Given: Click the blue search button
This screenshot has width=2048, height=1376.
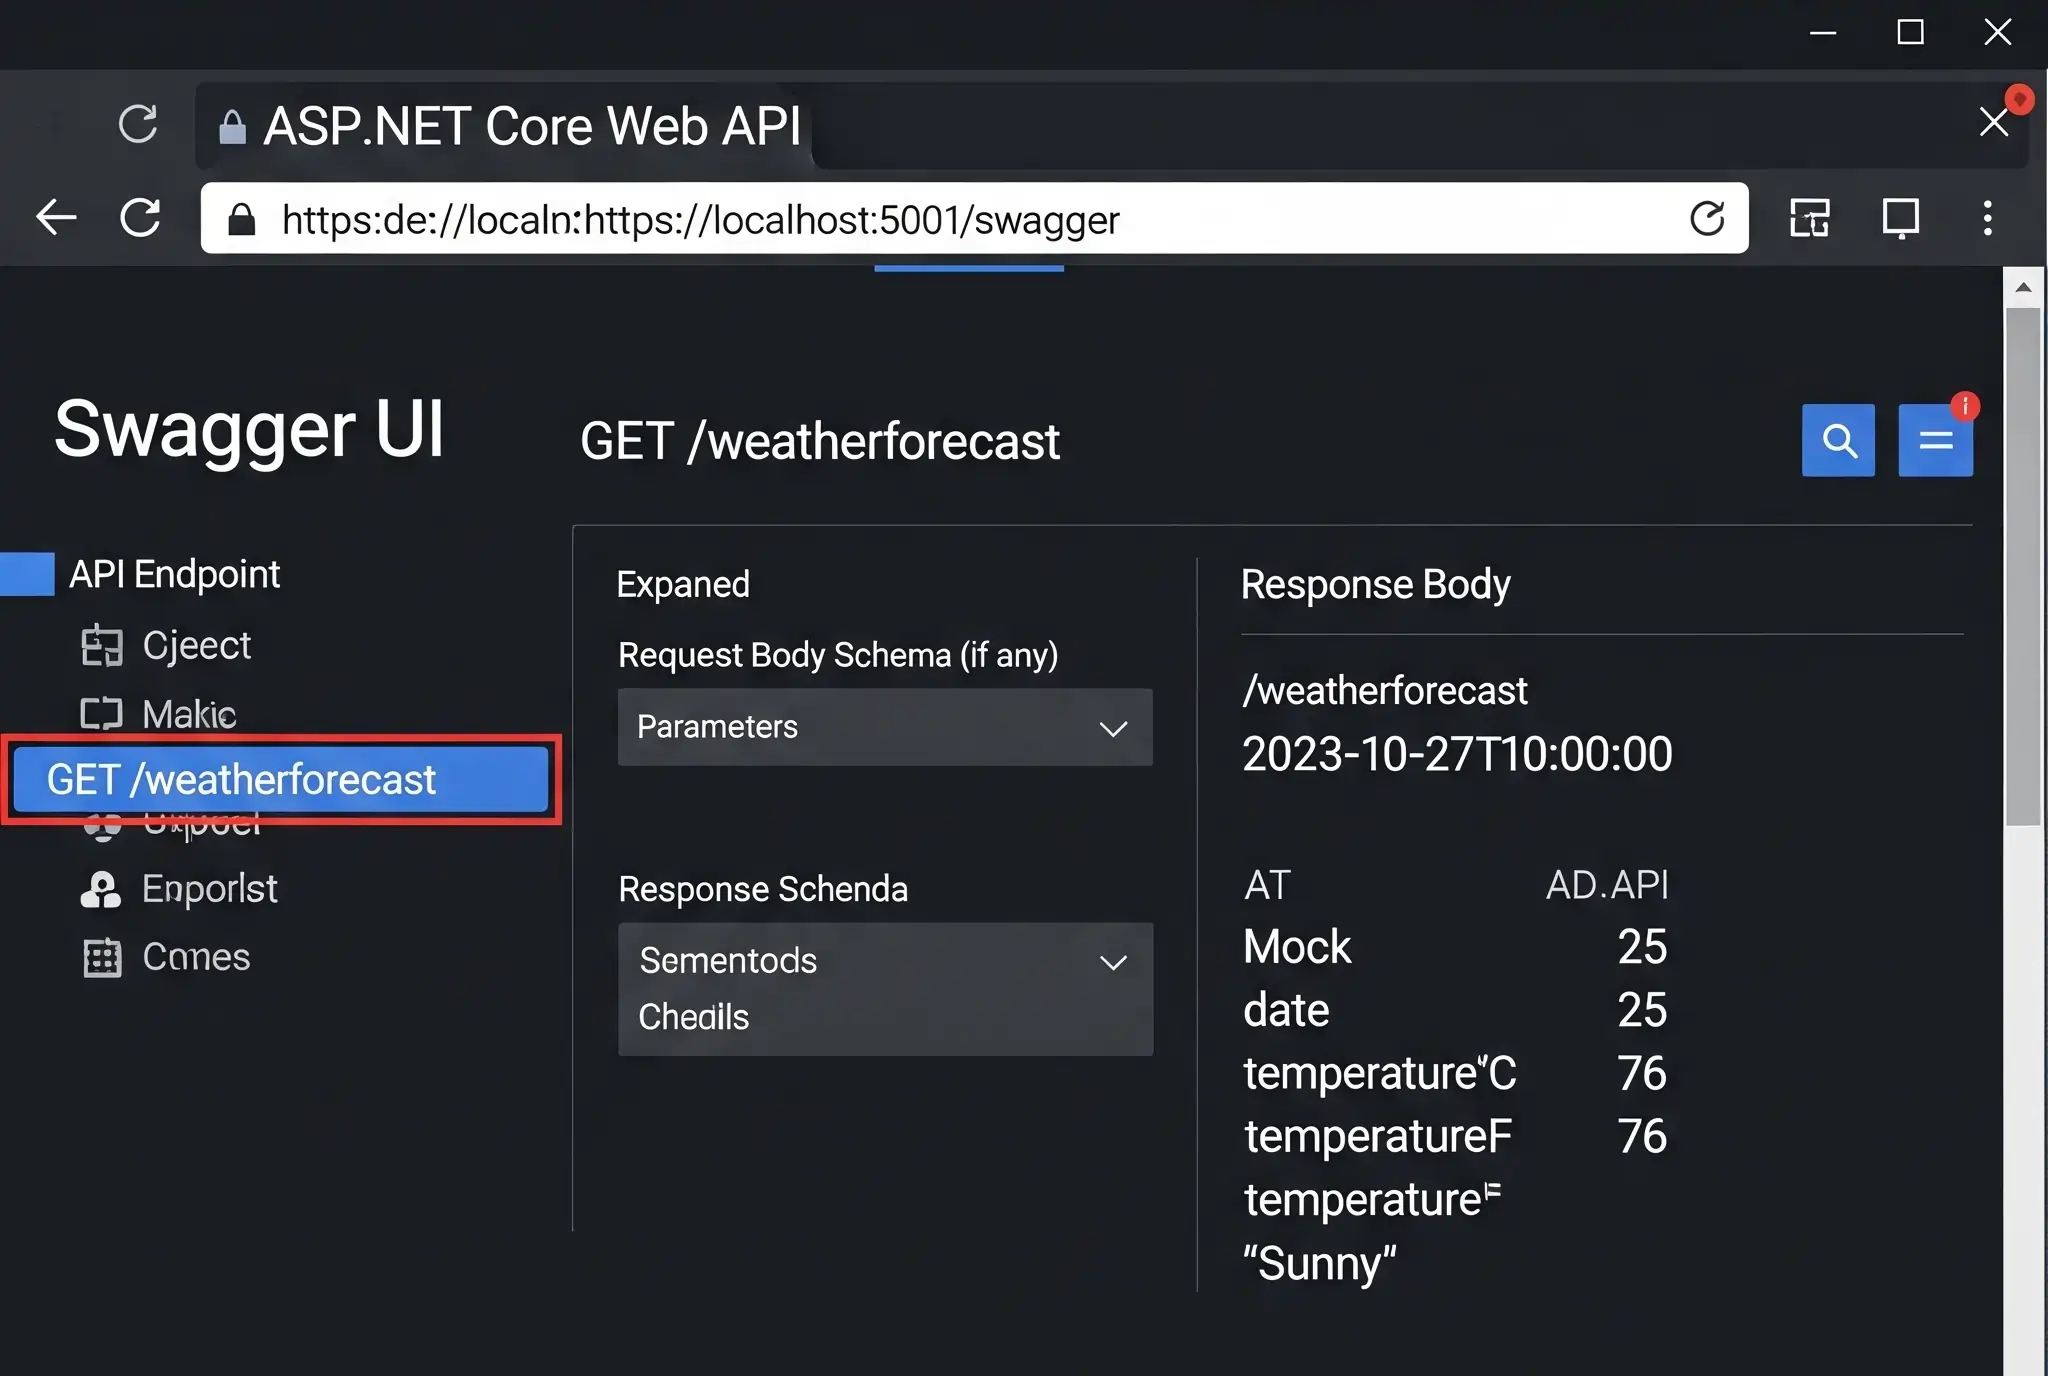Looking at the screenshot, I should click(x=1838, y=440).
